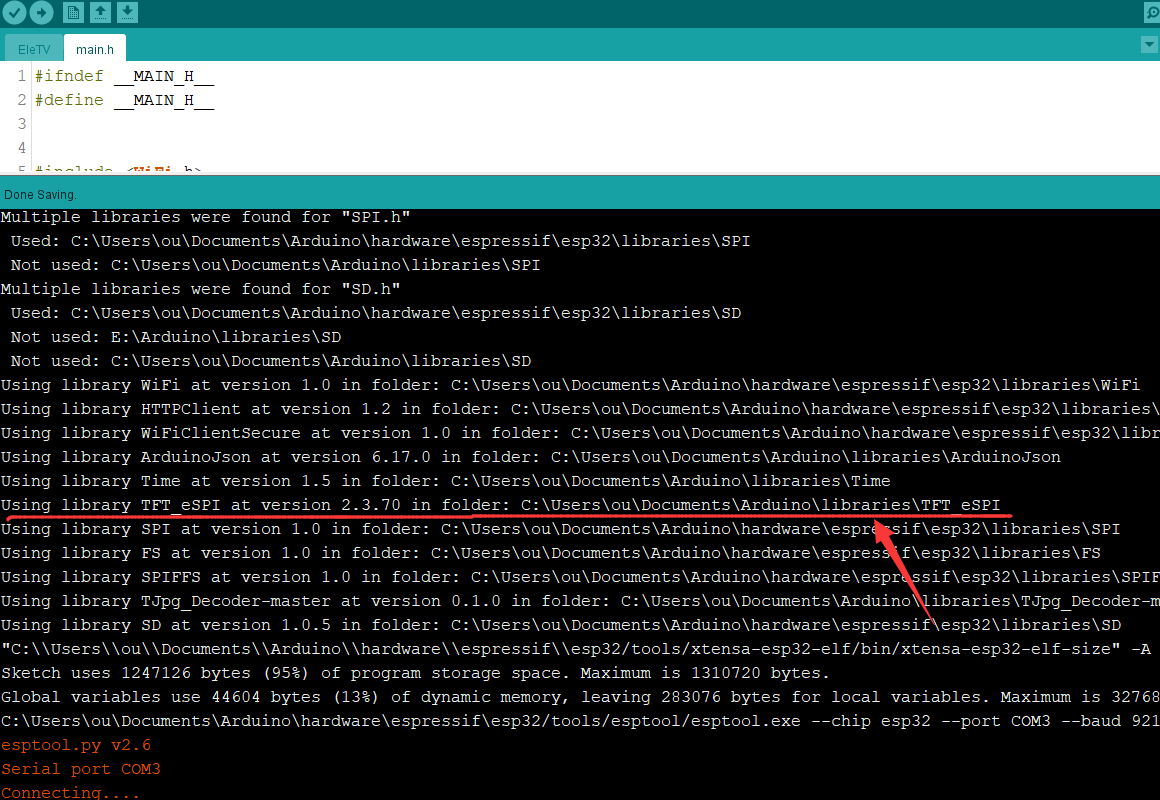Create a new sketch with New icon
Image resolution: width=1160 pixels, height=800 pixels.
[73, 12]
